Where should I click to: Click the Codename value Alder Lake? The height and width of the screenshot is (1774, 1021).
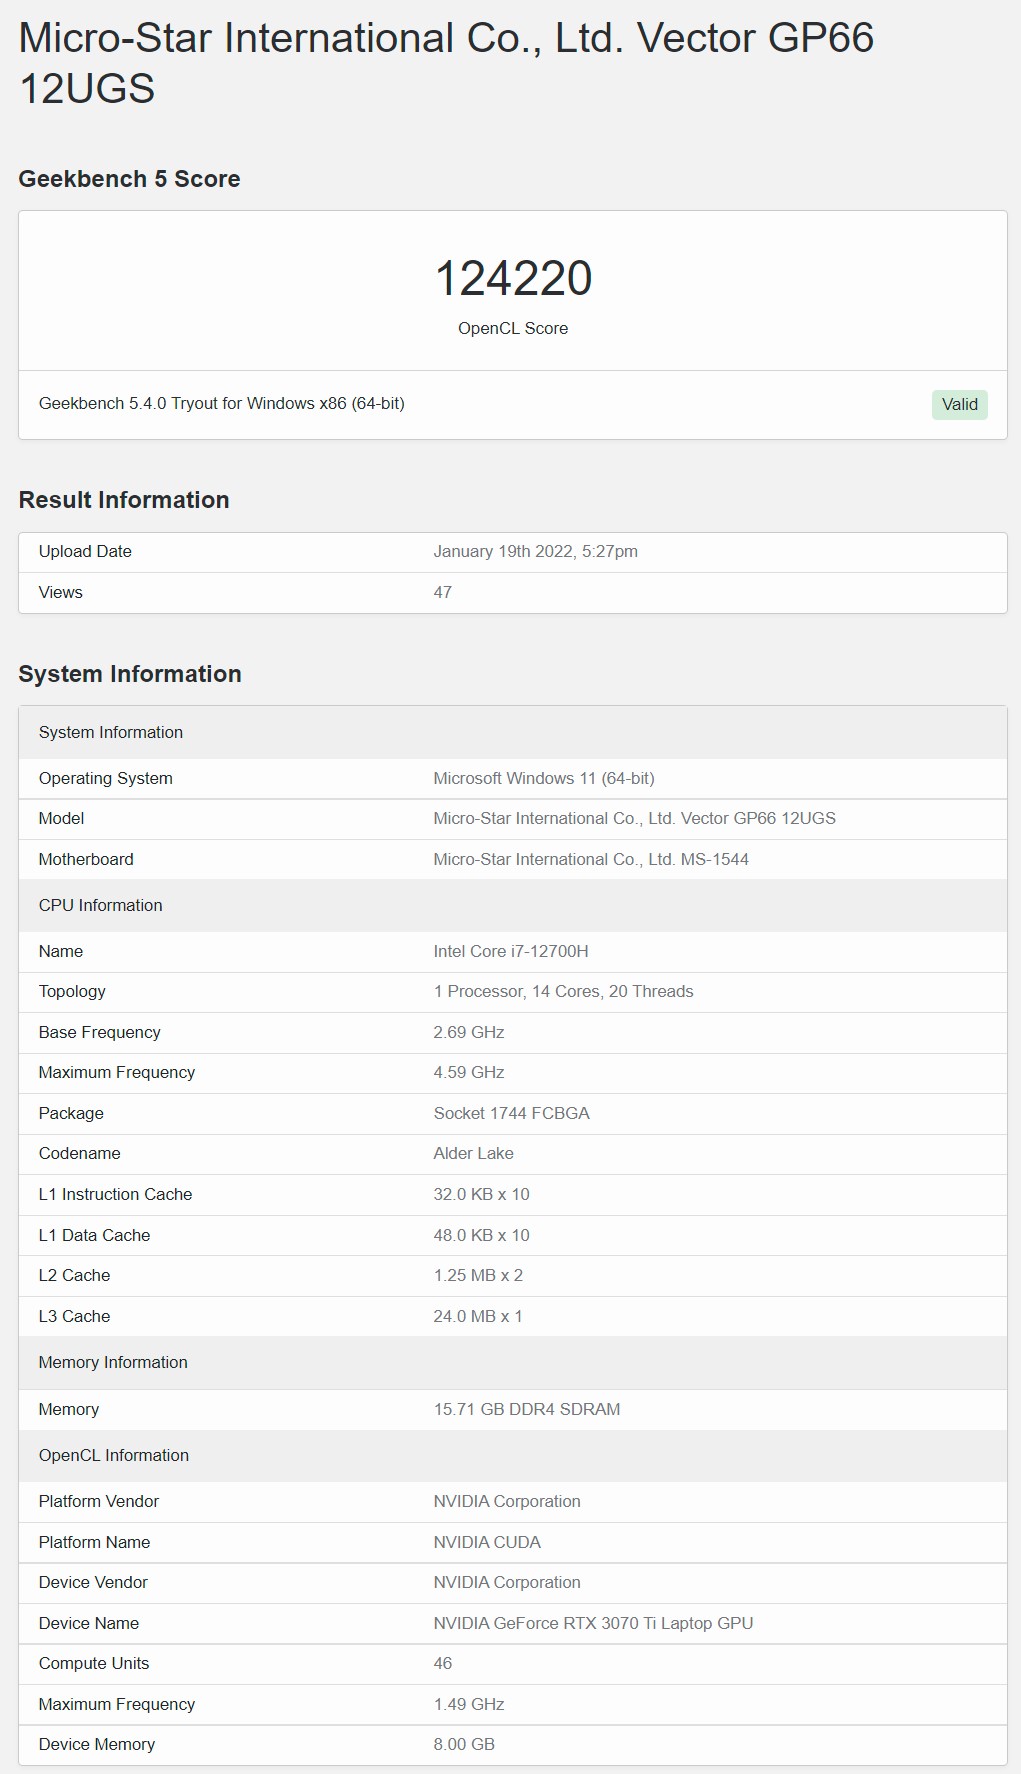tap(473, 1153)
